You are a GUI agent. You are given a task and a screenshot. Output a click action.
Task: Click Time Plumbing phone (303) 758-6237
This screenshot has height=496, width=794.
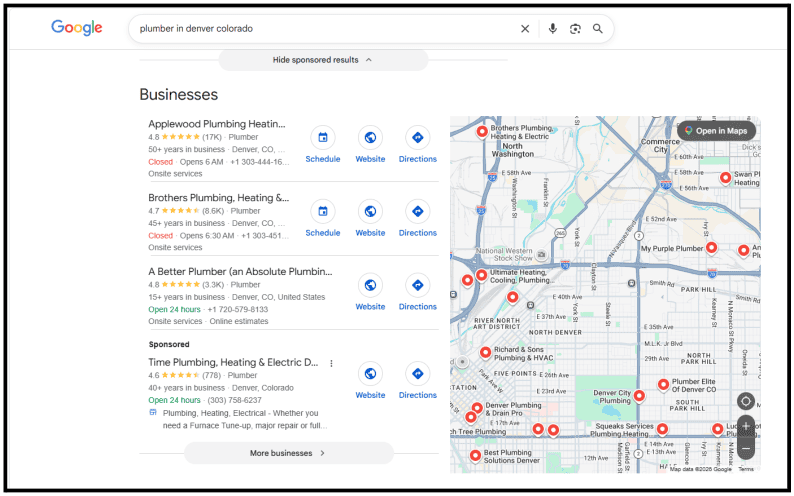pos(234,400)
